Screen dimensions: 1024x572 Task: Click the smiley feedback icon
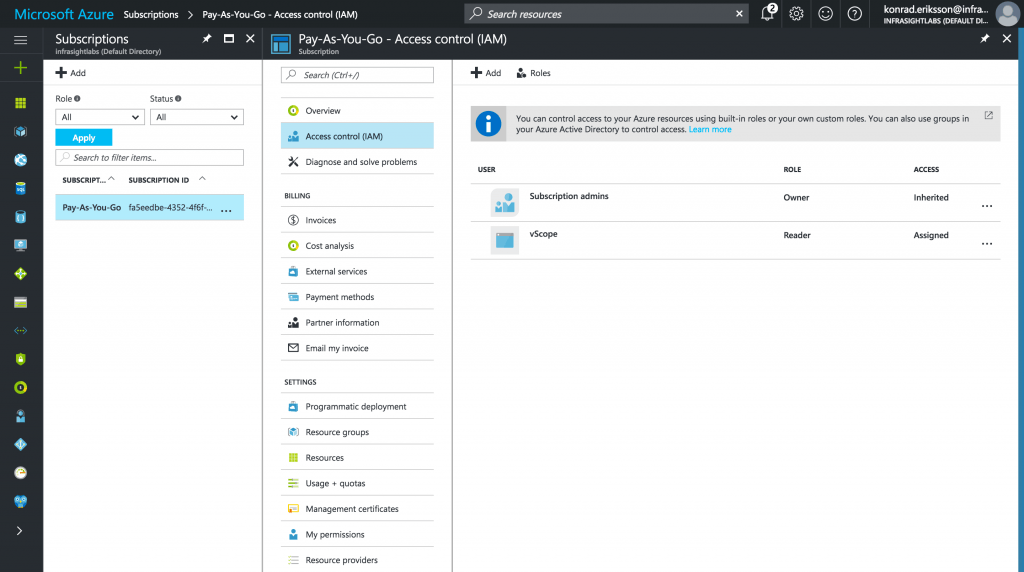point(825,14)
